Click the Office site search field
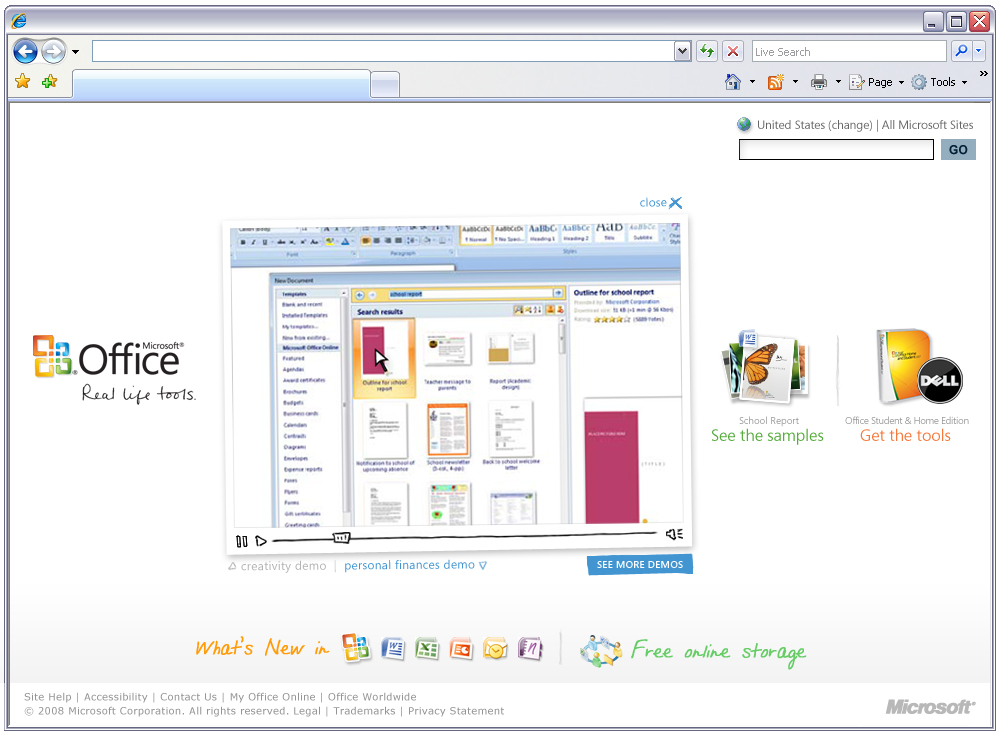This screenshot has width=1000, height=734. (x=836, y=150)
